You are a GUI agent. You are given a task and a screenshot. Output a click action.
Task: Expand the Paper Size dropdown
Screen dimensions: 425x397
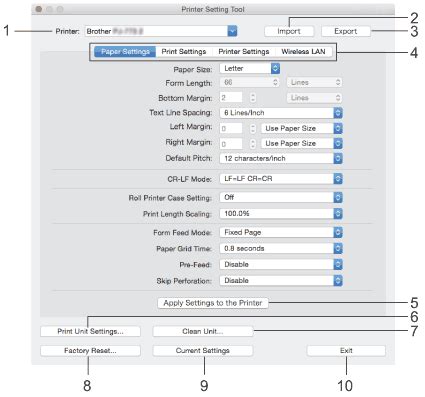tap(250, 68)
